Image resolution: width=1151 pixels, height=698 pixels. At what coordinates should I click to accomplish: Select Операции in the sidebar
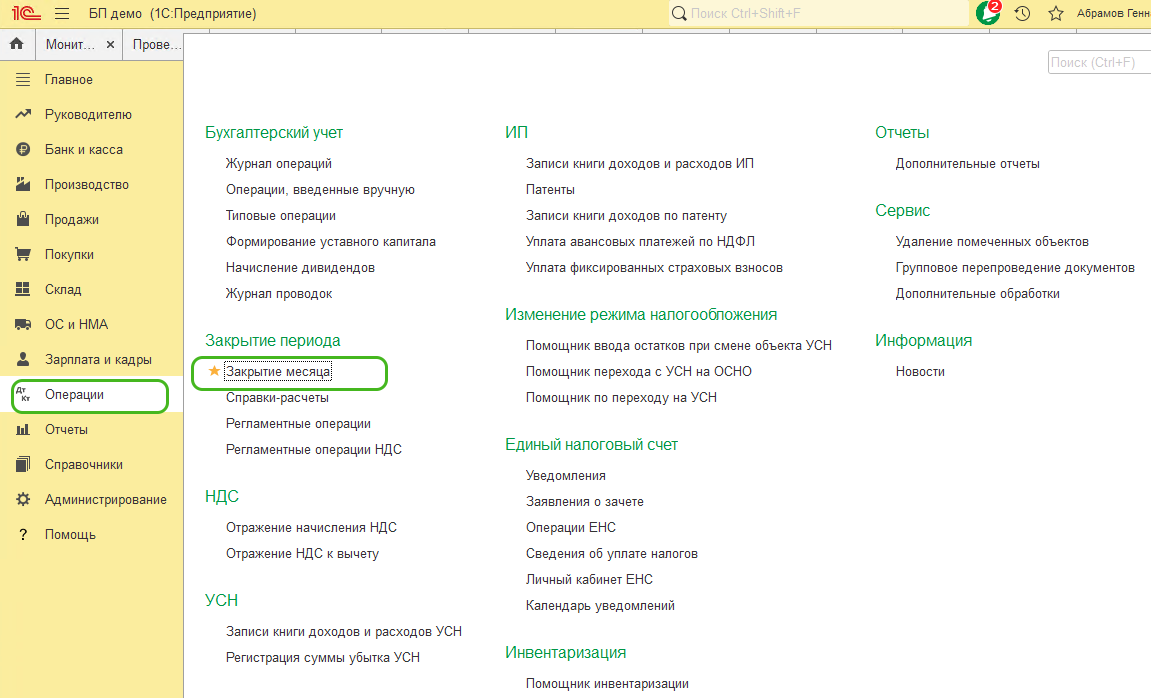click(x=74, y=395)
